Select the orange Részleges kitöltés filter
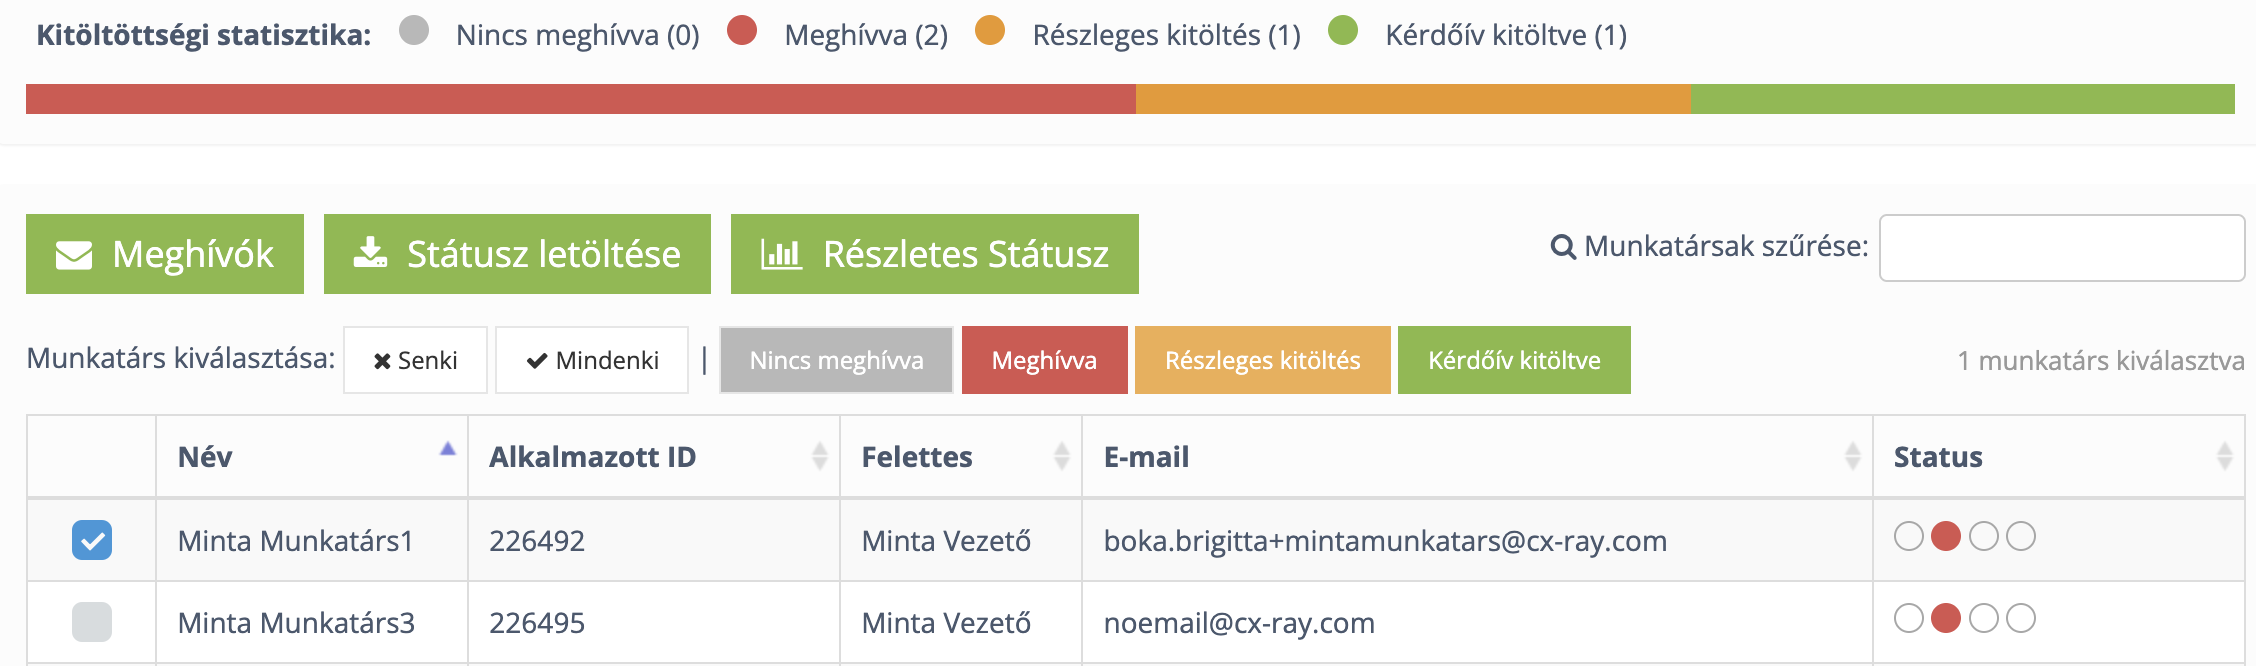 pyautogui.click(x=1262, y=360)
